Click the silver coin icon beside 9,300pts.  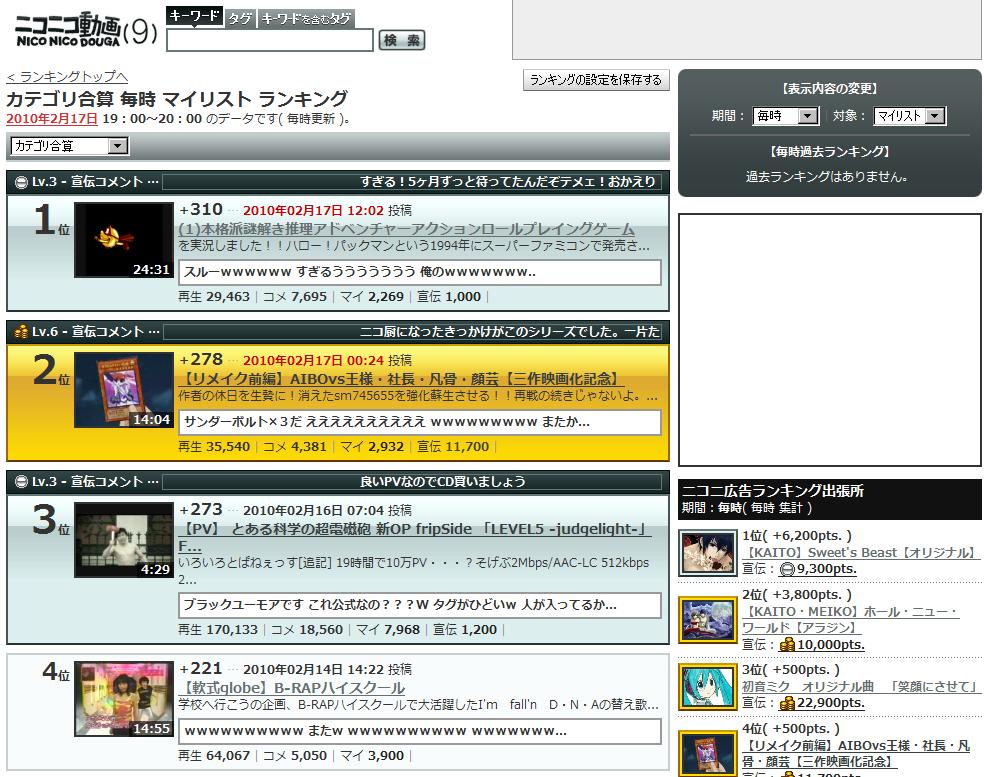(x=787, y=569)
